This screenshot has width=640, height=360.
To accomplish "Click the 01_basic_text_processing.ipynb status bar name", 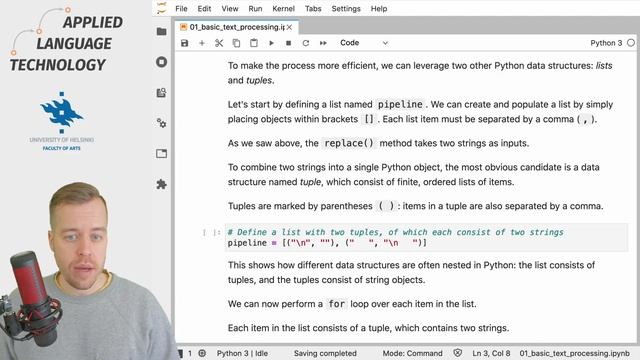I will (x=574, y=353).
